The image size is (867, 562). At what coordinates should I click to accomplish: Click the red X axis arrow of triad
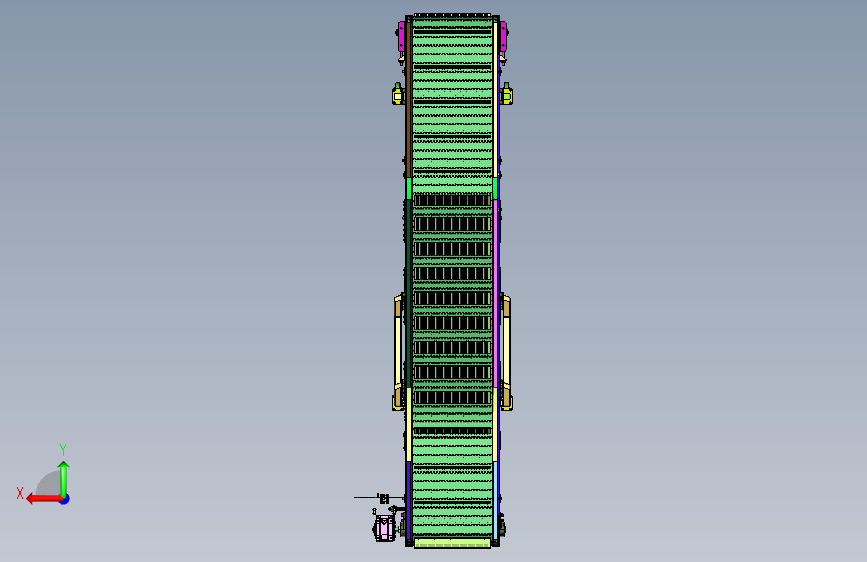coord(44,499)
